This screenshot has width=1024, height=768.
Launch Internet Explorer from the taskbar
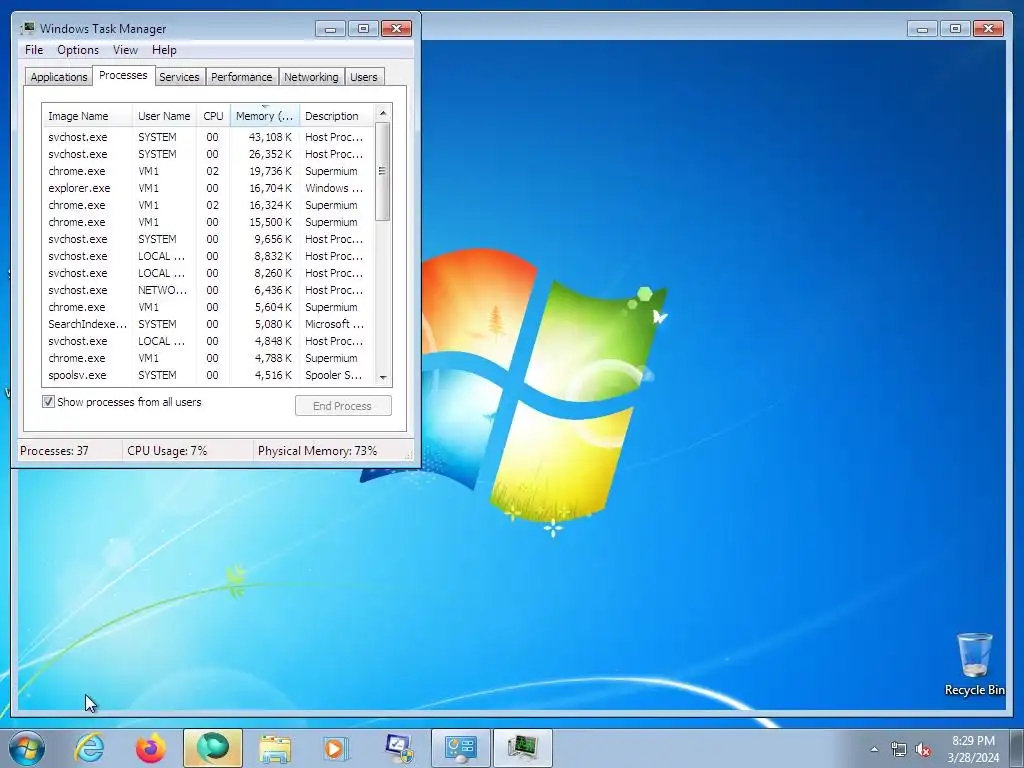point(89,748)
